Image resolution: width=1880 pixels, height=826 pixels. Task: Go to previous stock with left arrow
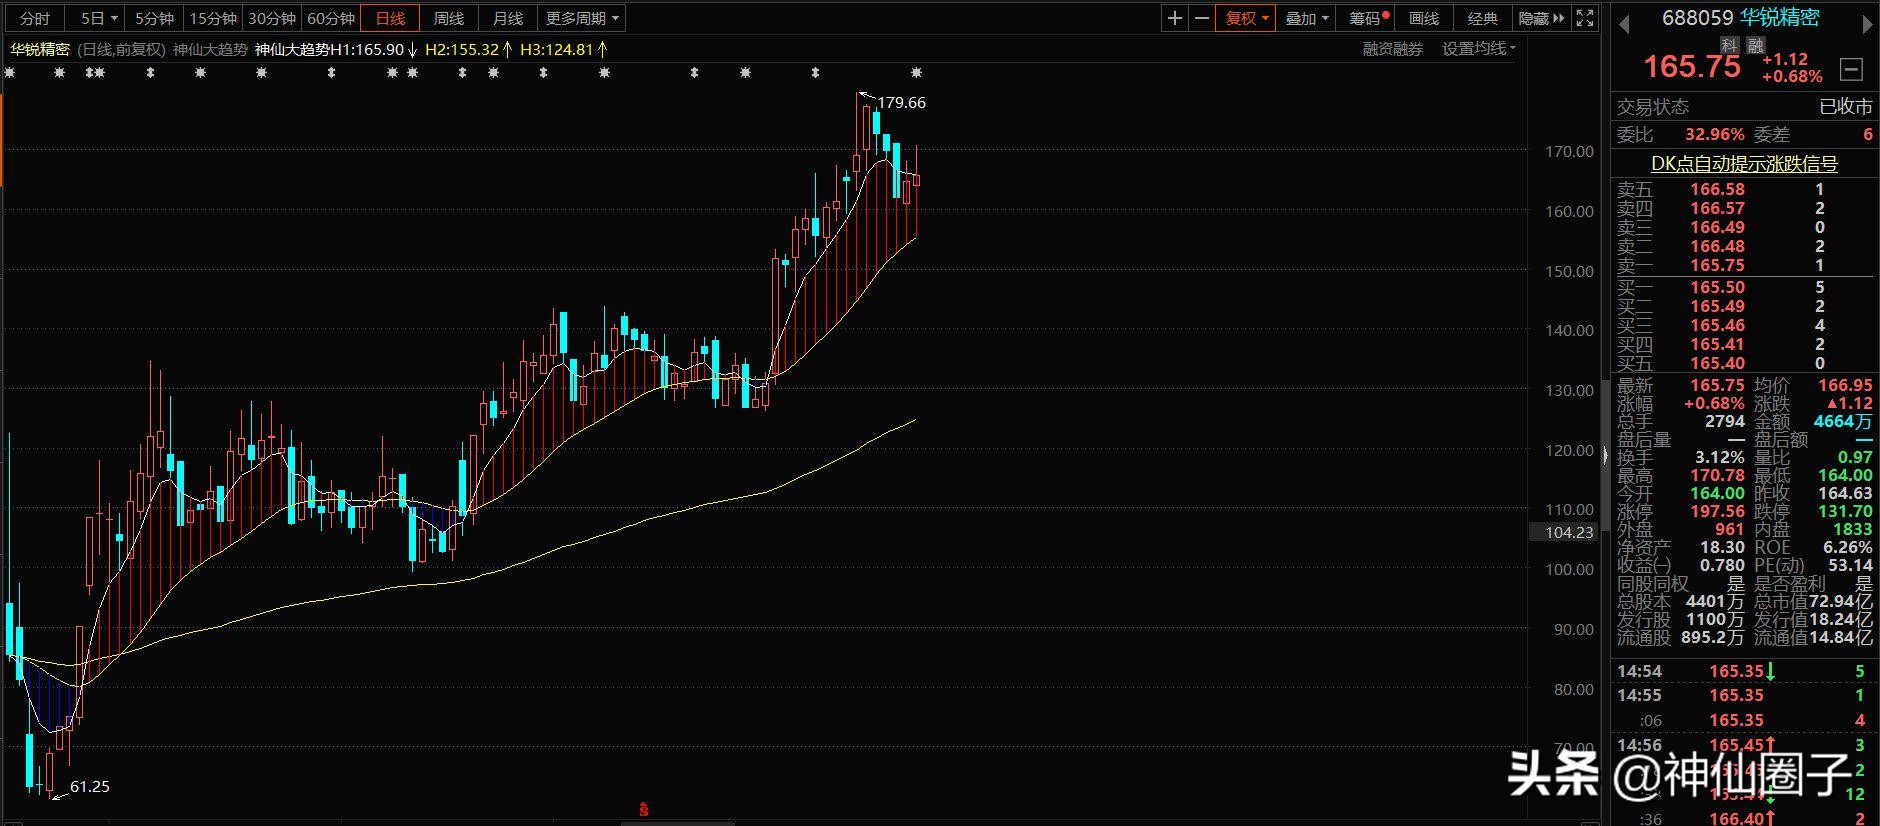pos(1624,24)
